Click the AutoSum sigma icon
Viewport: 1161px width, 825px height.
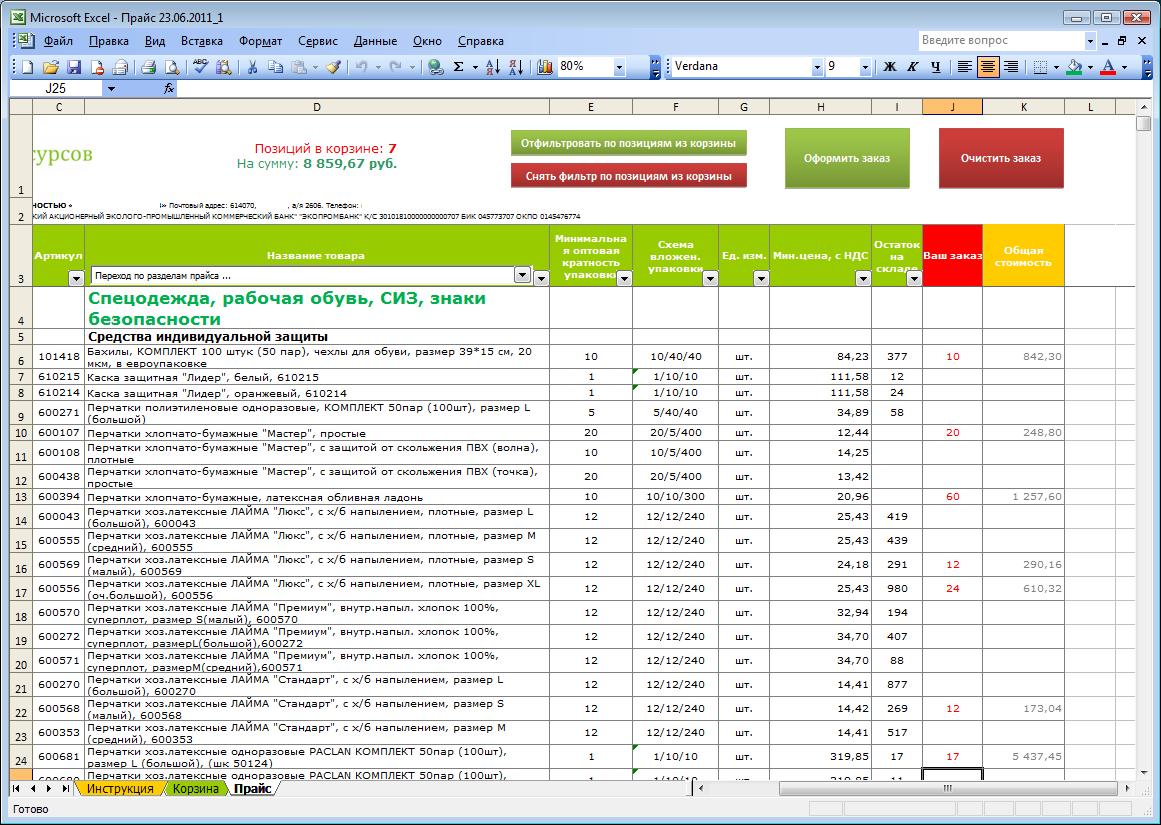coord(459,67)
